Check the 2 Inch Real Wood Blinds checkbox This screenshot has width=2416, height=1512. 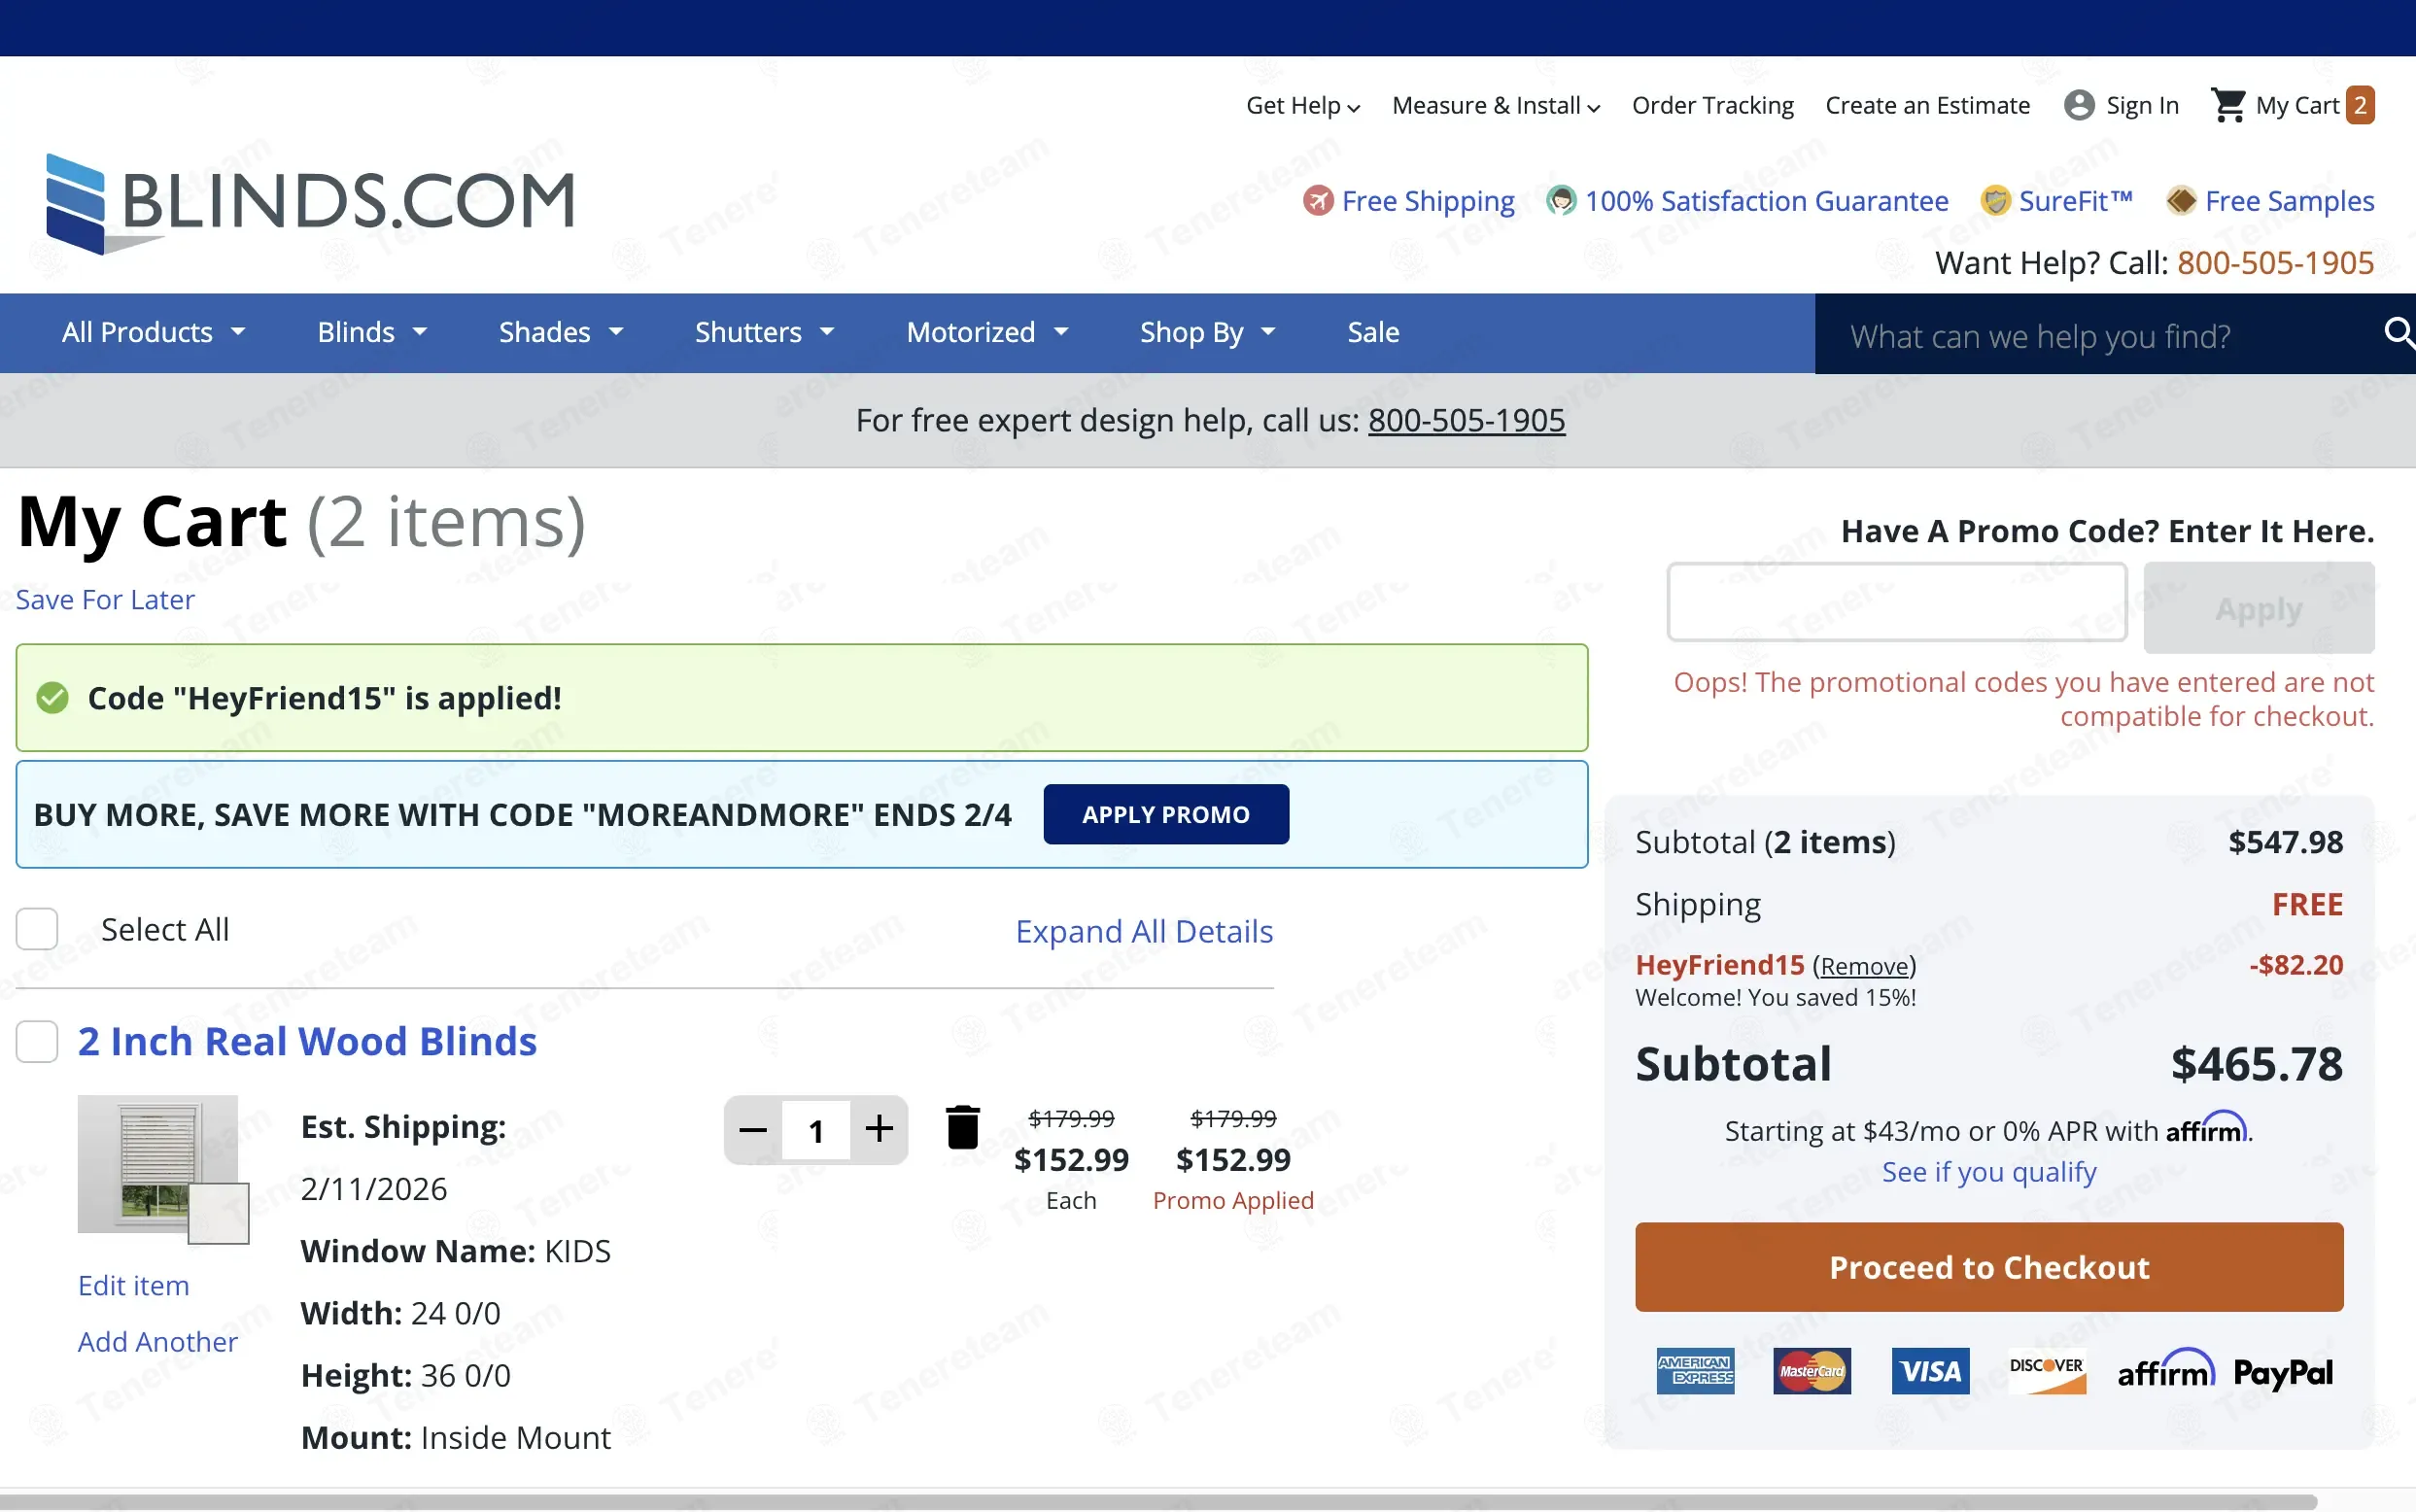click(37, 1041)
